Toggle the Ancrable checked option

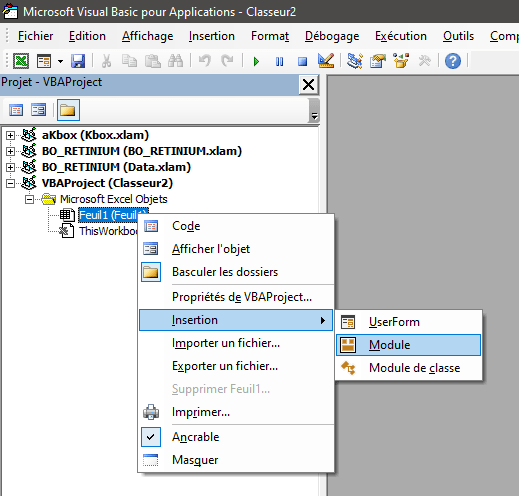(x=236, y=437)
